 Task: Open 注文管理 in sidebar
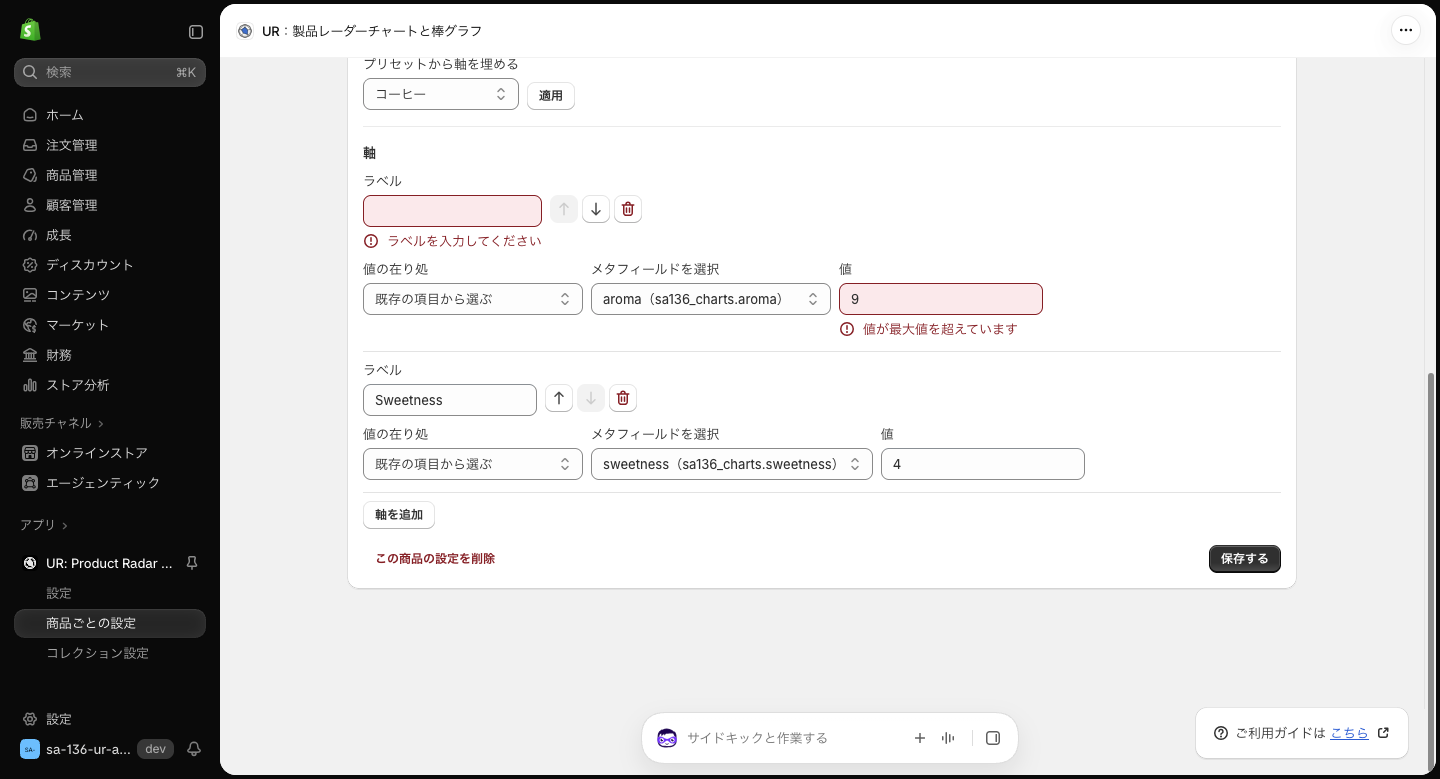(110, 145)
